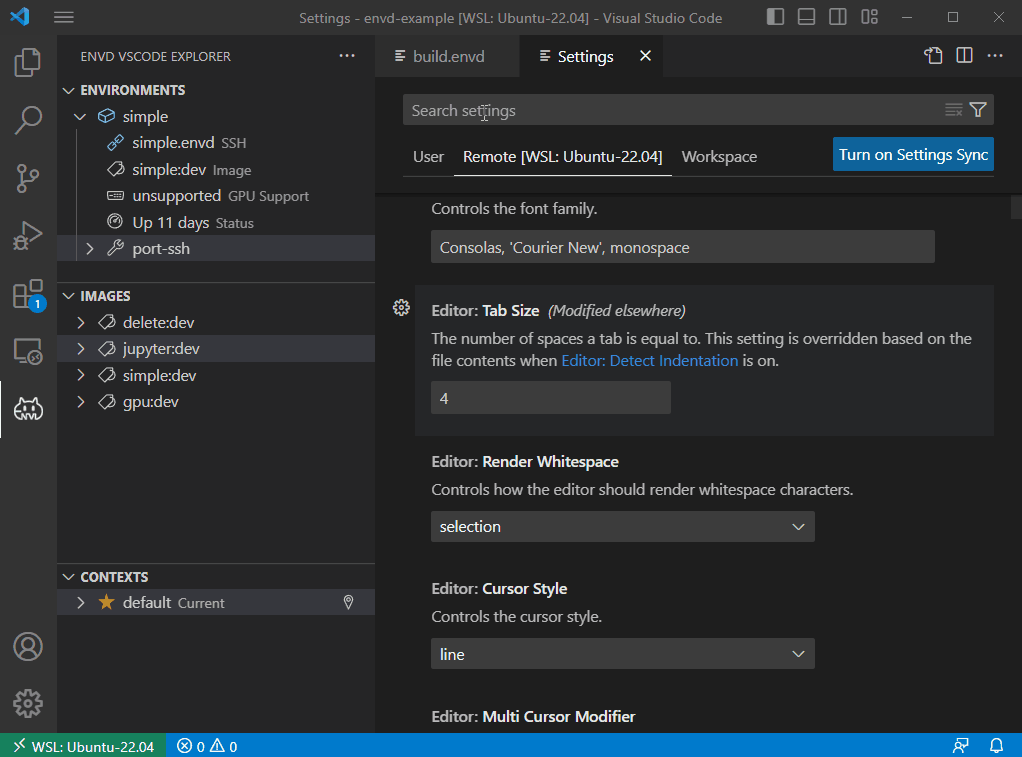Image resolution: width=1022 pixels, height=757 pixels.
Task: Select Remote [WSL: Ubuntu-22.04] settings scope
Action: pos(562,156)
